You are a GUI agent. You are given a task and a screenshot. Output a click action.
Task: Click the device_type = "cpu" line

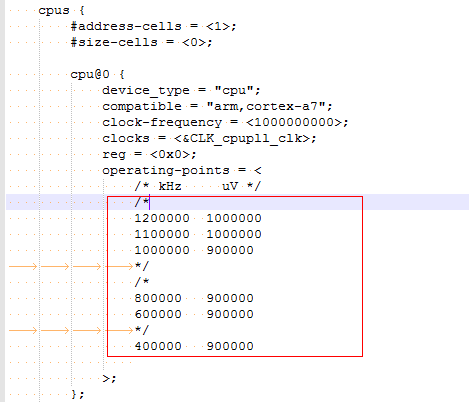pos(181,90)
